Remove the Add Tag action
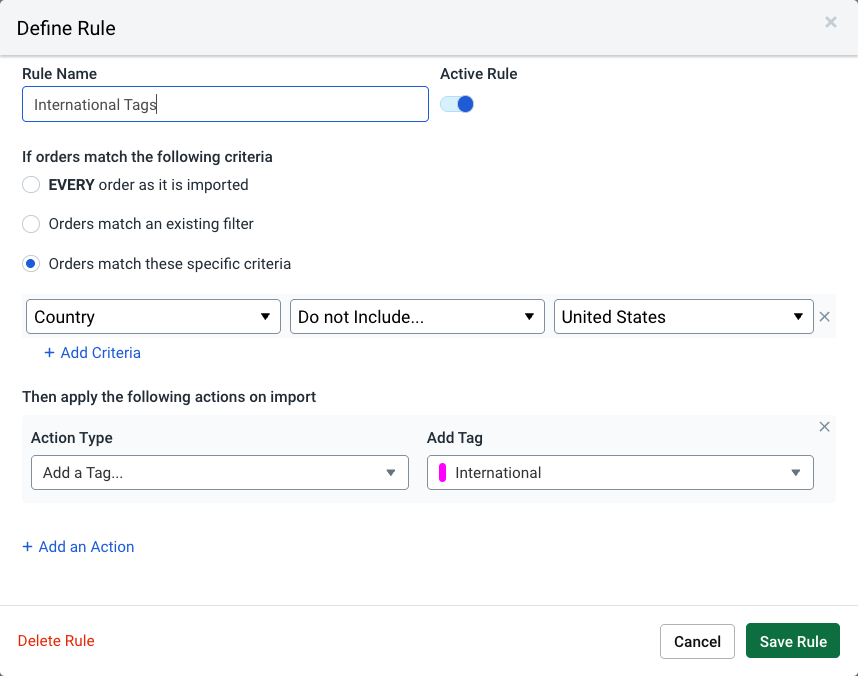Image resolution: width=858 pixels, height=676 pixels. point(824,426)
